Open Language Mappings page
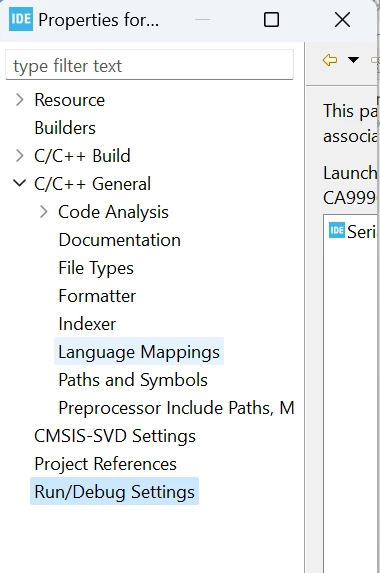 [139, 352]
